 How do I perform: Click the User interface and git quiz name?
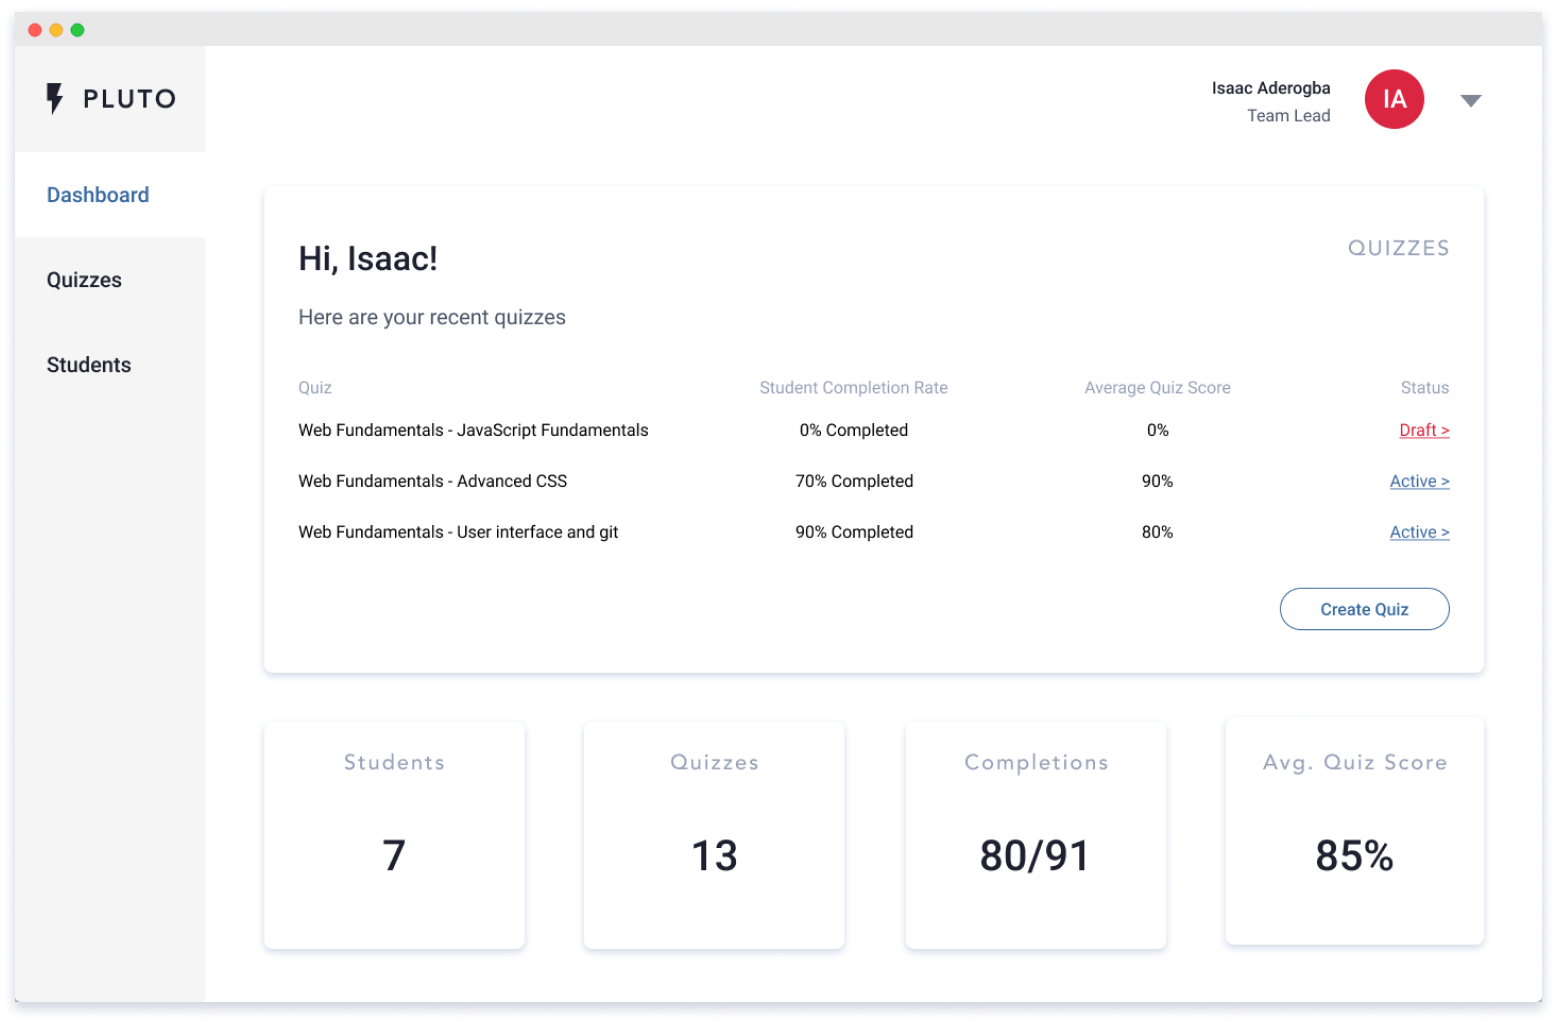click(458, 532)
